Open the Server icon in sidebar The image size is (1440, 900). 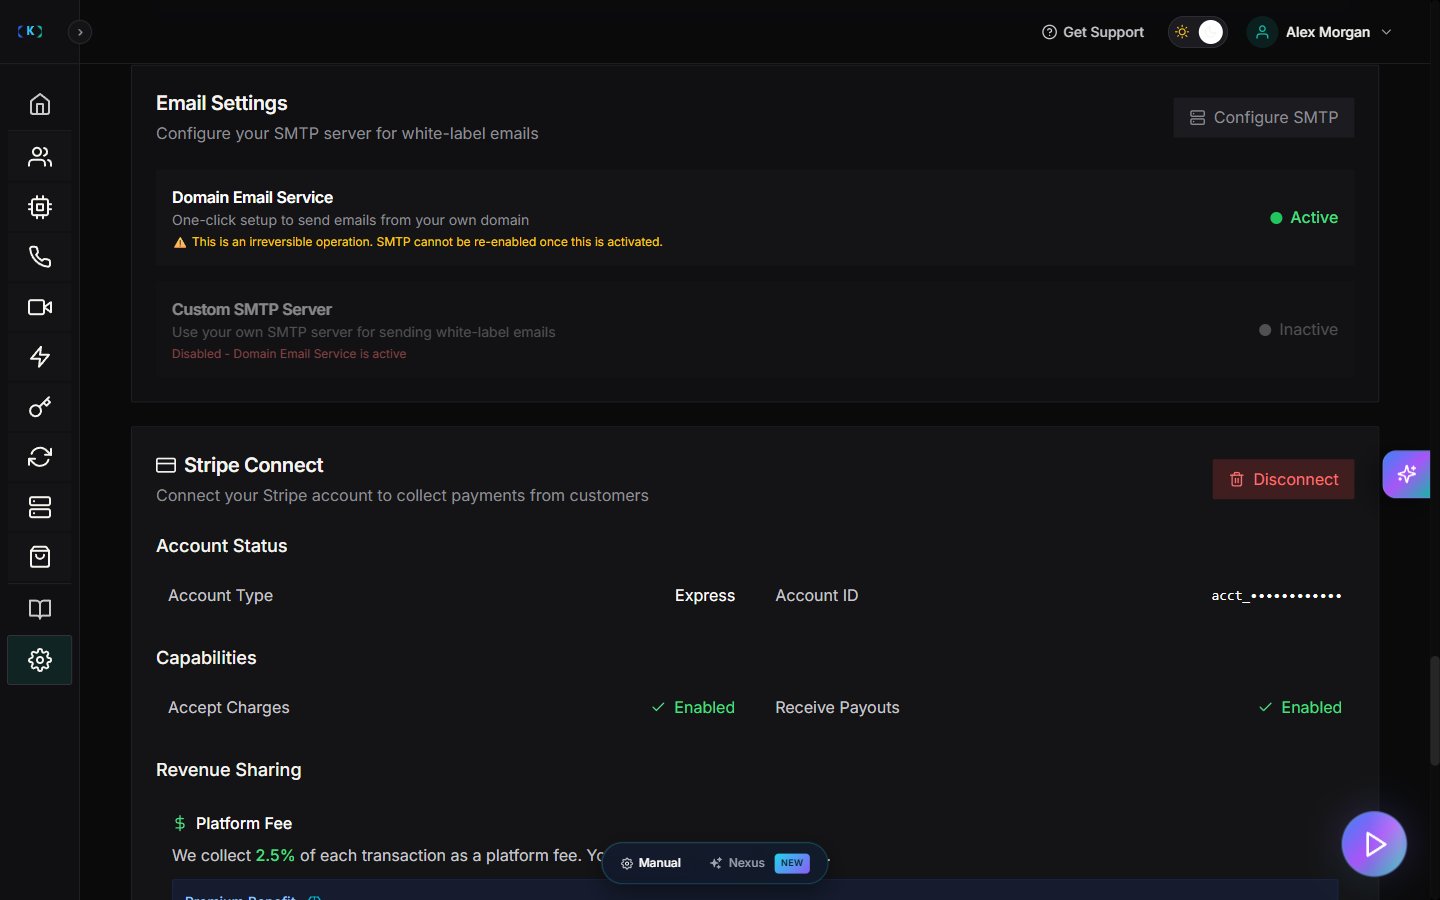[x=40, y=507]
